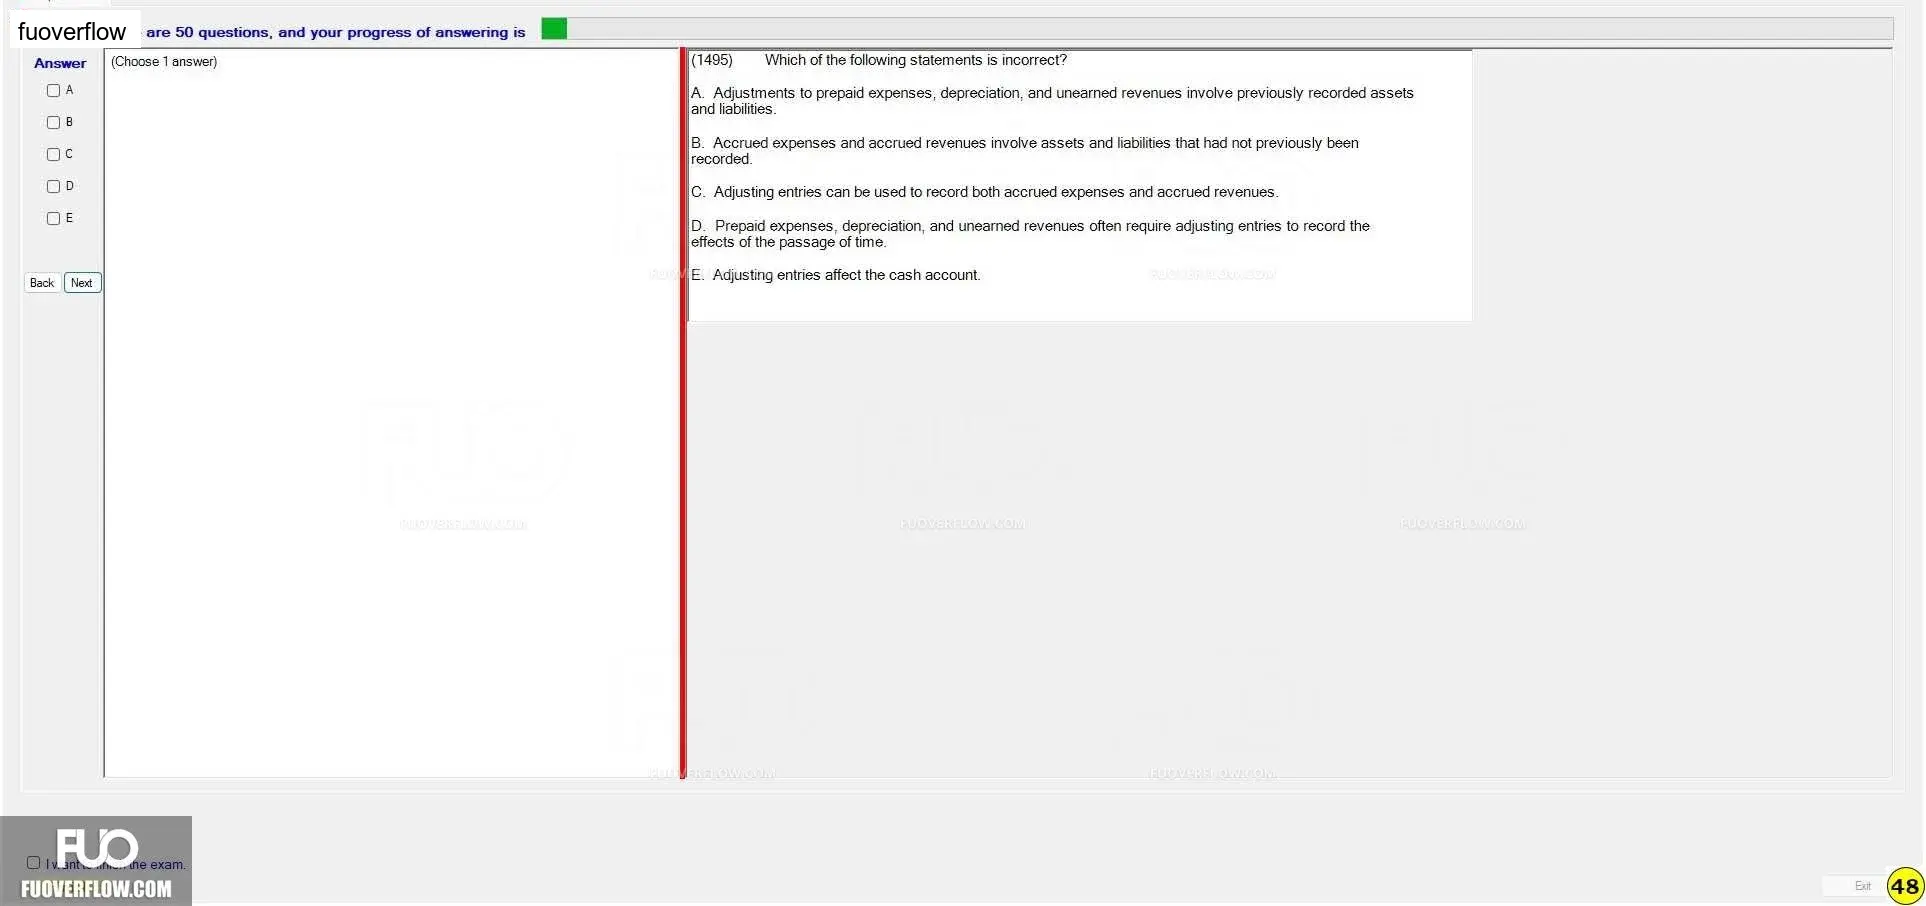This screenshot has height=906, width=1926.
Task: Check answer option D
Action: pos(54,186)
